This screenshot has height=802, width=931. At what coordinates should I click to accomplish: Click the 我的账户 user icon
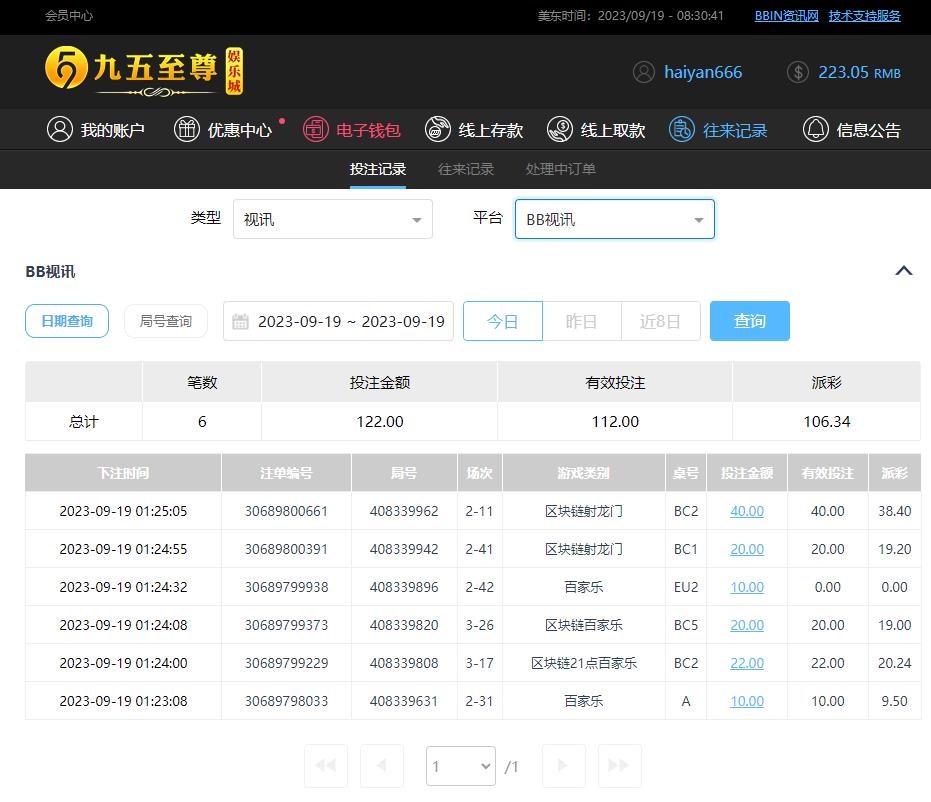[60, 129]
